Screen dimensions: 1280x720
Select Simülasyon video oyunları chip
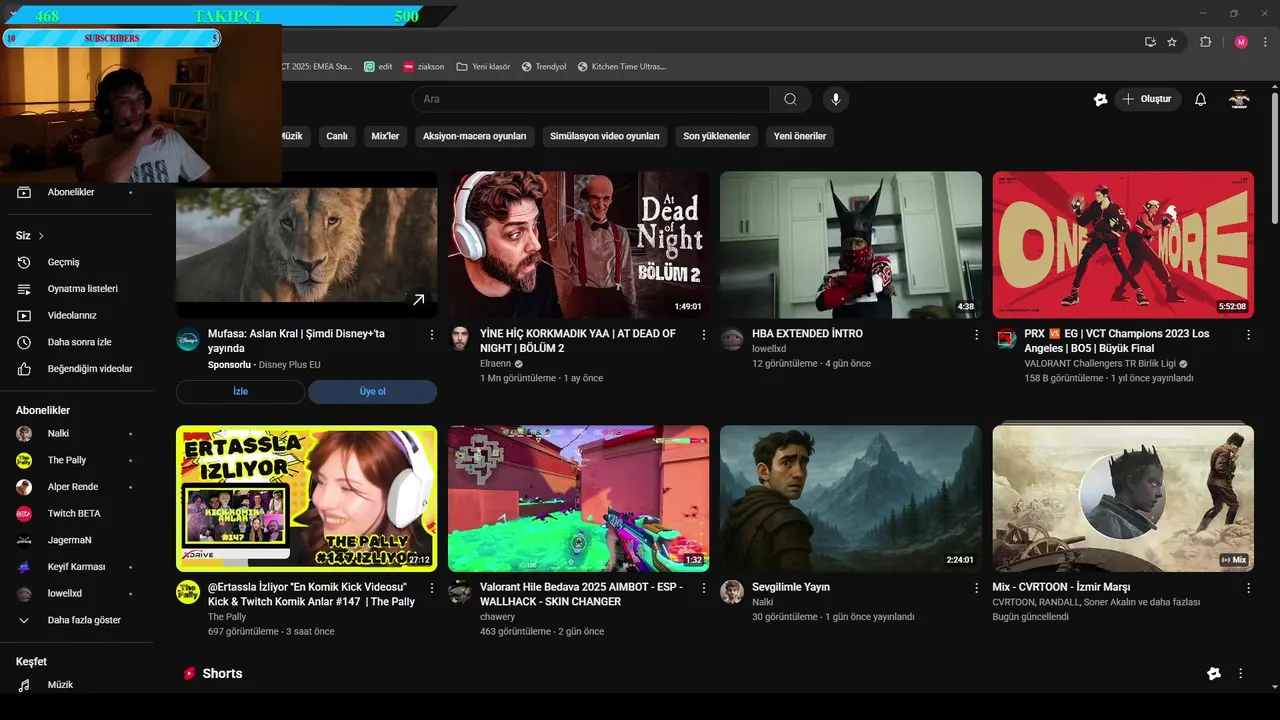click(604, 136)
